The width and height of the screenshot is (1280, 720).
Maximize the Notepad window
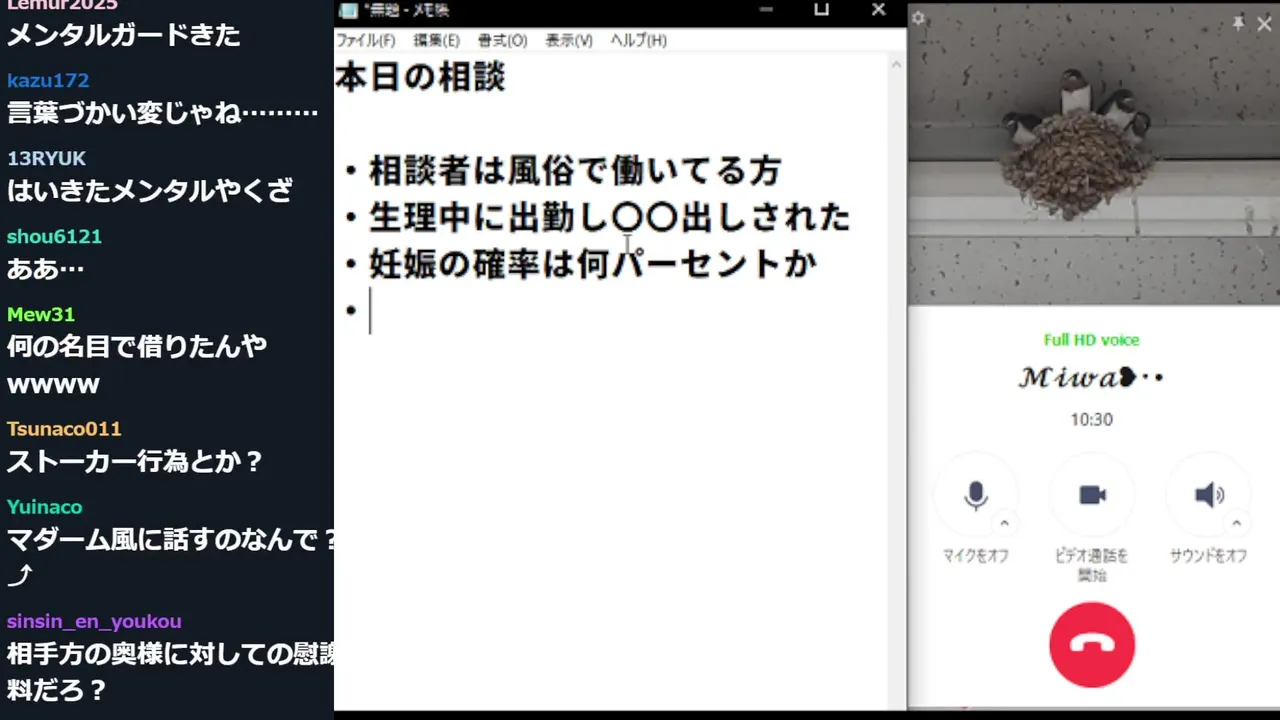[821, 10]
